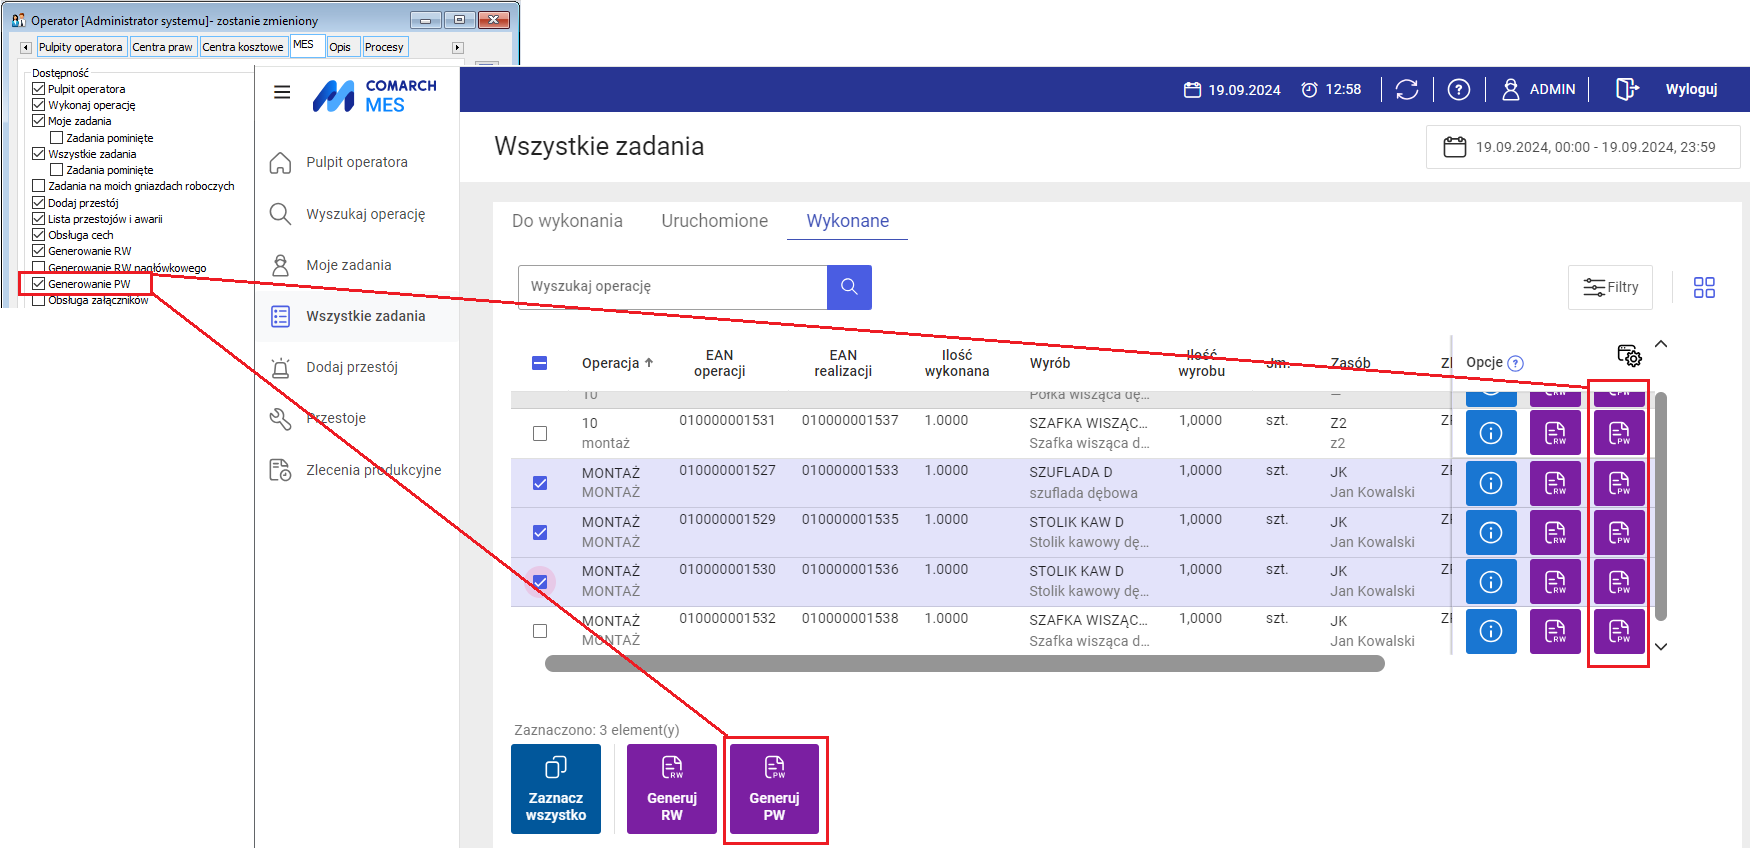Open Wyszukaj operację in sidebar

point(357,214)
